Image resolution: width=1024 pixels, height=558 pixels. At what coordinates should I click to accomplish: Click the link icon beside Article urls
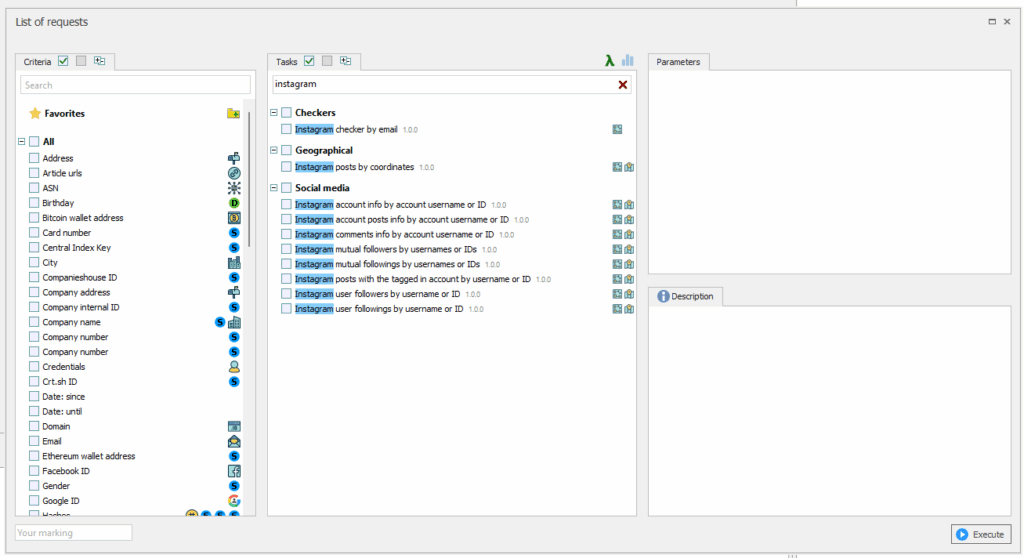(234, 173)
